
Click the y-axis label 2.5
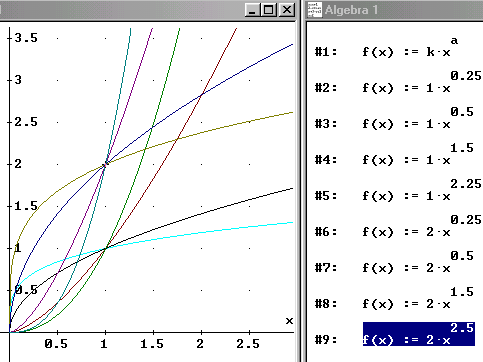(26, 122)
